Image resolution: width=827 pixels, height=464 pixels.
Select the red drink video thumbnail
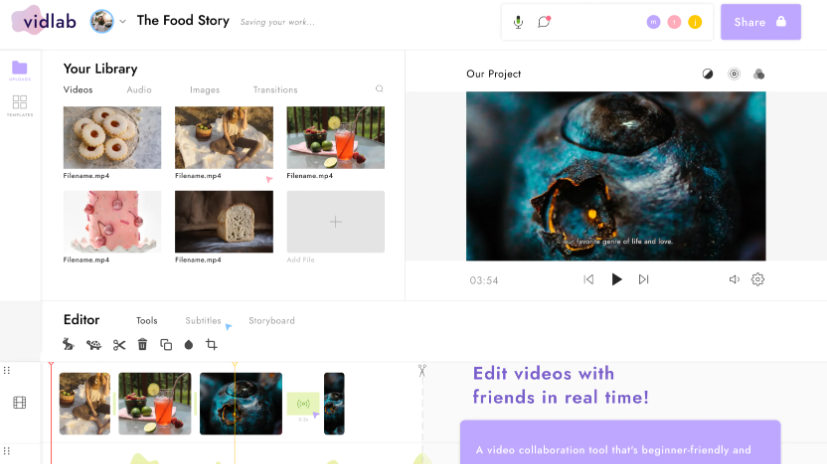(335, 138)
